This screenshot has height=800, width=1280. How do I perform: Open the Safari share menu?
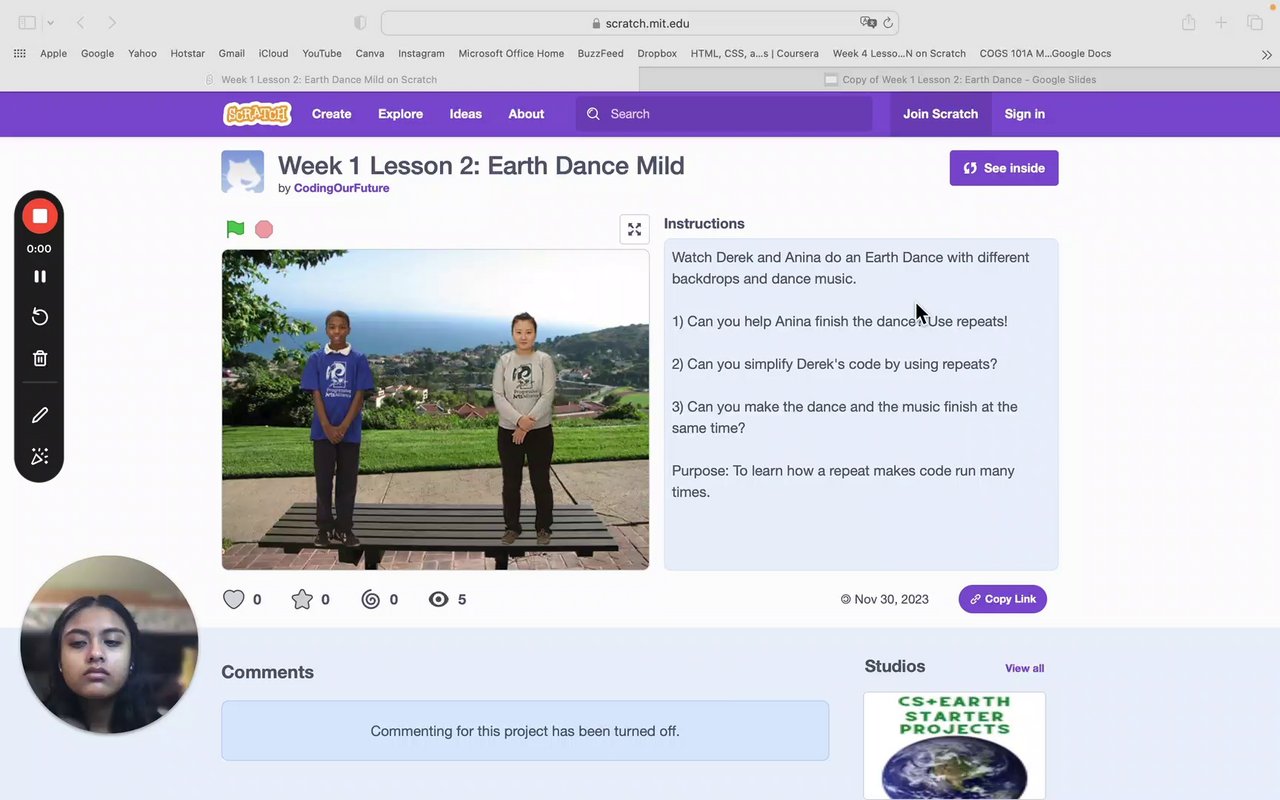coord(1188,22)
